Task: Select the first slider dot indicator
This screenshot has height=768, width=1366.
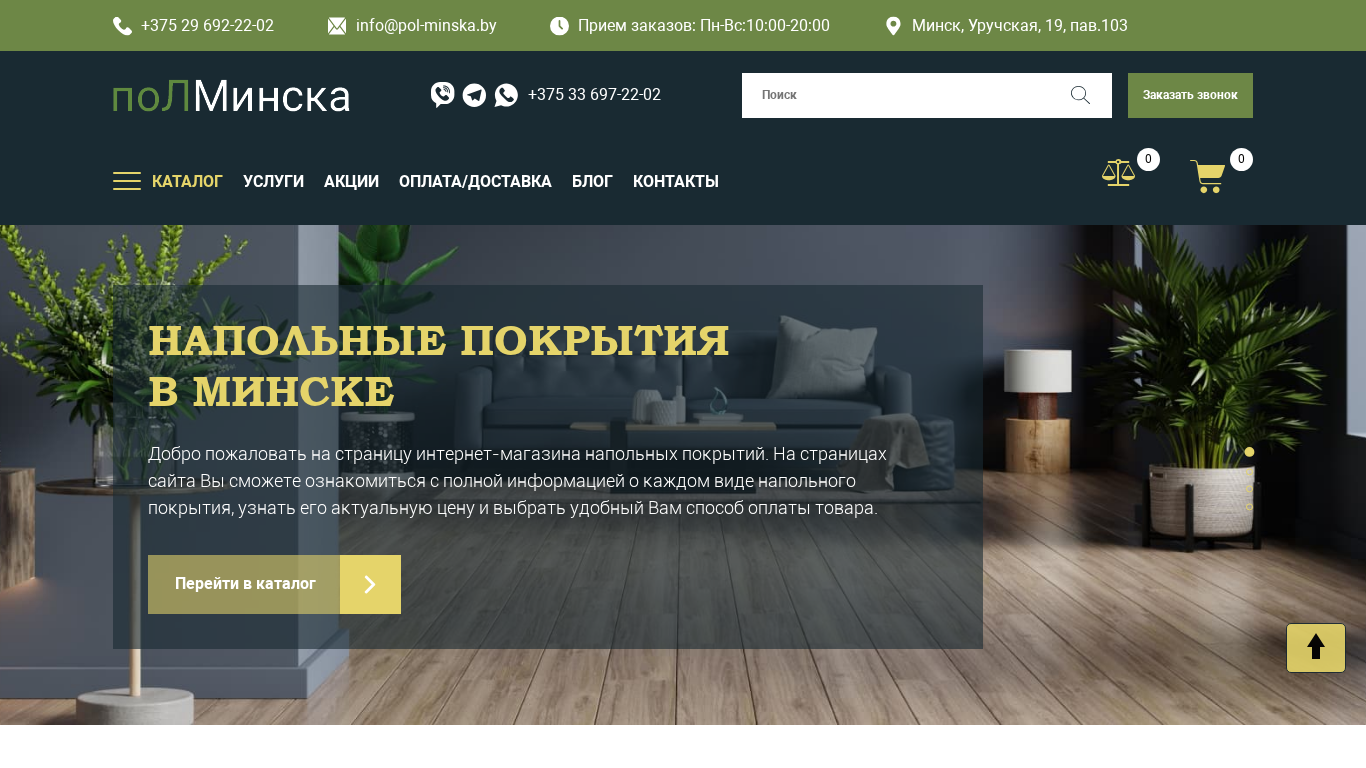Action: tap(1249, 452)
